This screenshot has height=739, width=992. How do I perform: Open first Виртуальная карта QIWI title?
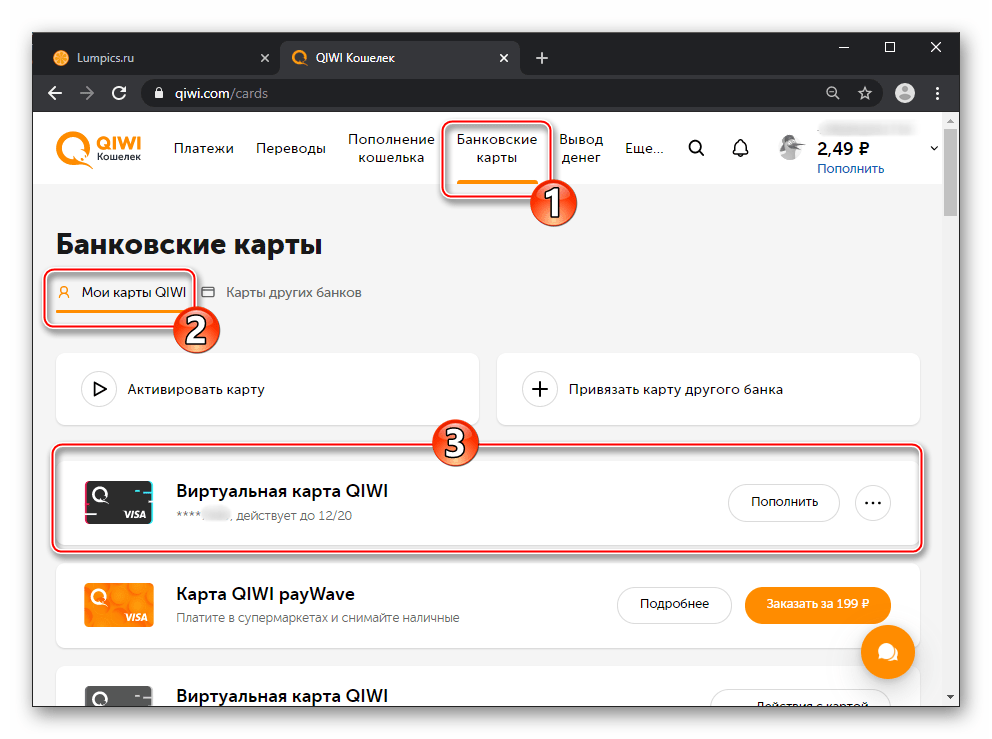(x=282, y=491)
